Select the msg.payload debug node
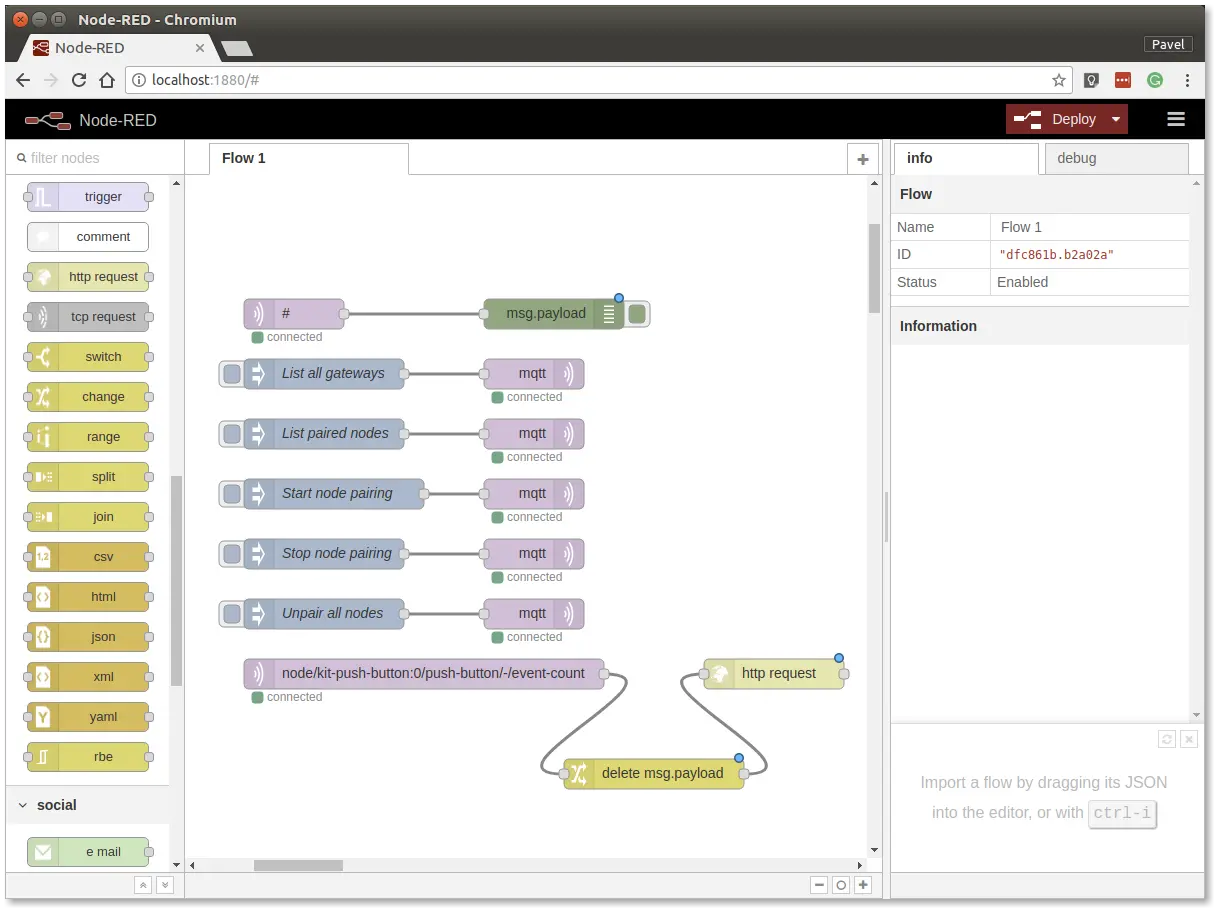The height and width of the screenshot is (908, 1214). tap(554, 314)
